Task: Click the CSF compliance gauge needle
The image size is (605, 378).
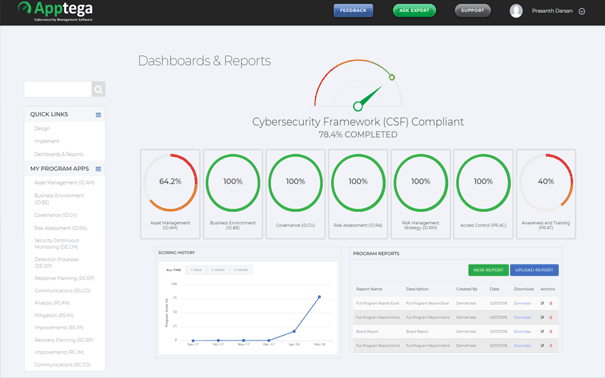Action: click(x=368, y=98)
